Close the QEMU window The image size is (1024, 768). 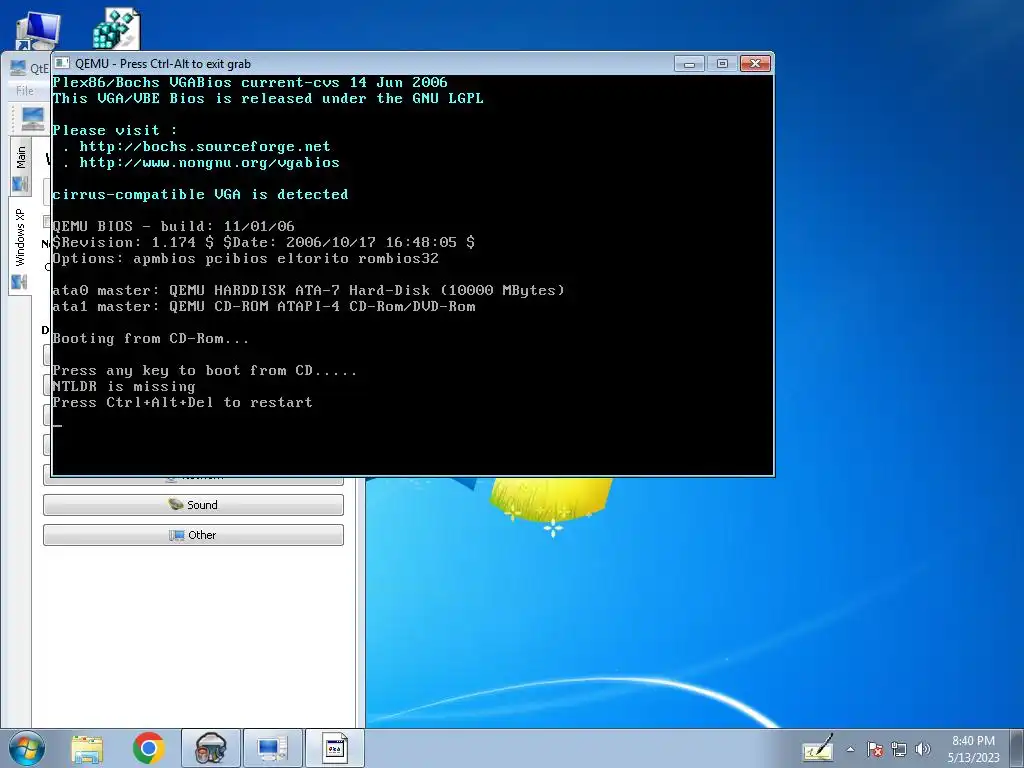point(755,63)
